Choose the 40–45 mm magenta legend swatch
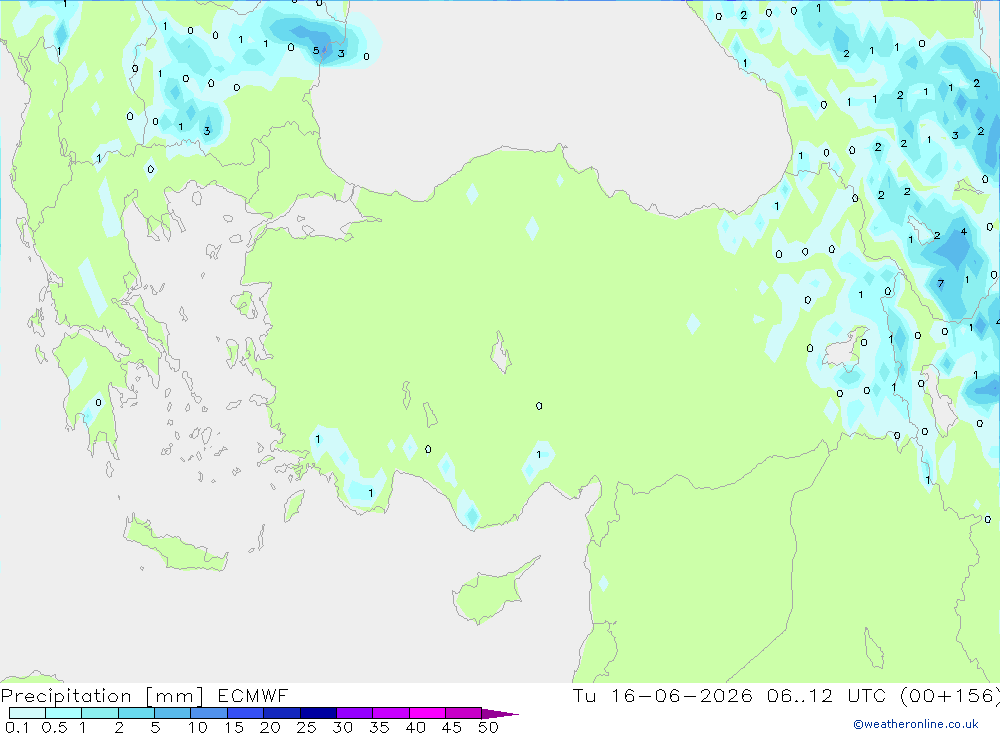 tap(427, 713)
